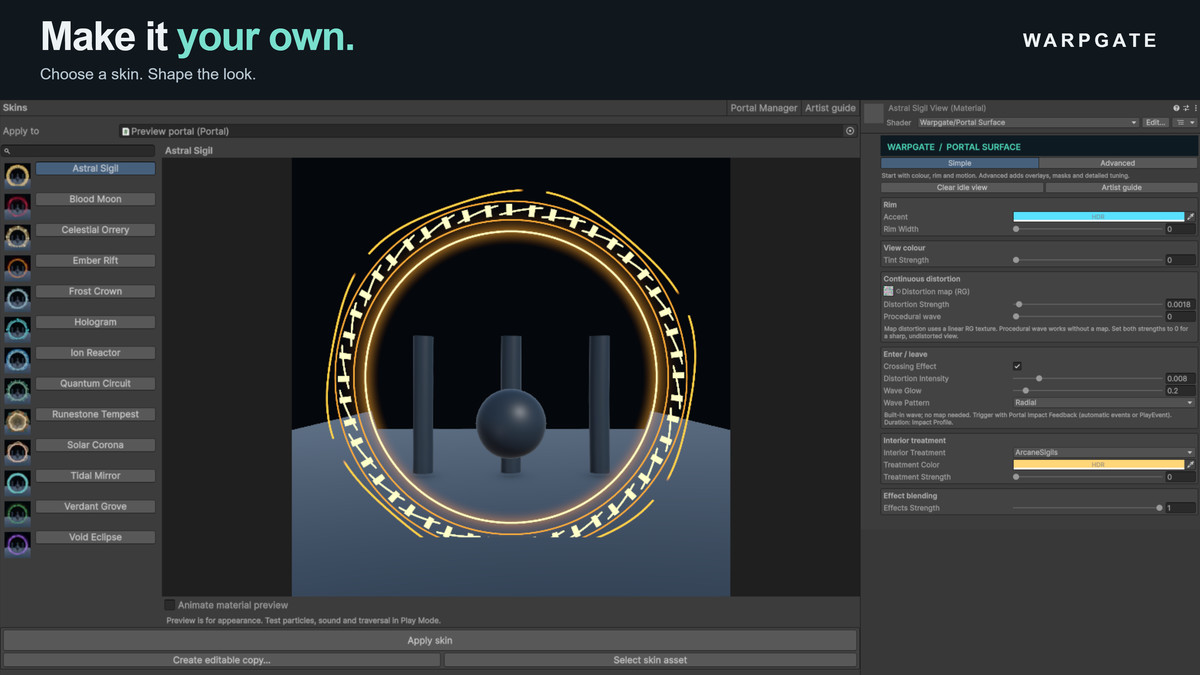Click the Distortion Intensity slider
The height and width of the screenshot is (675, 1200).
tap(1088, 378)
